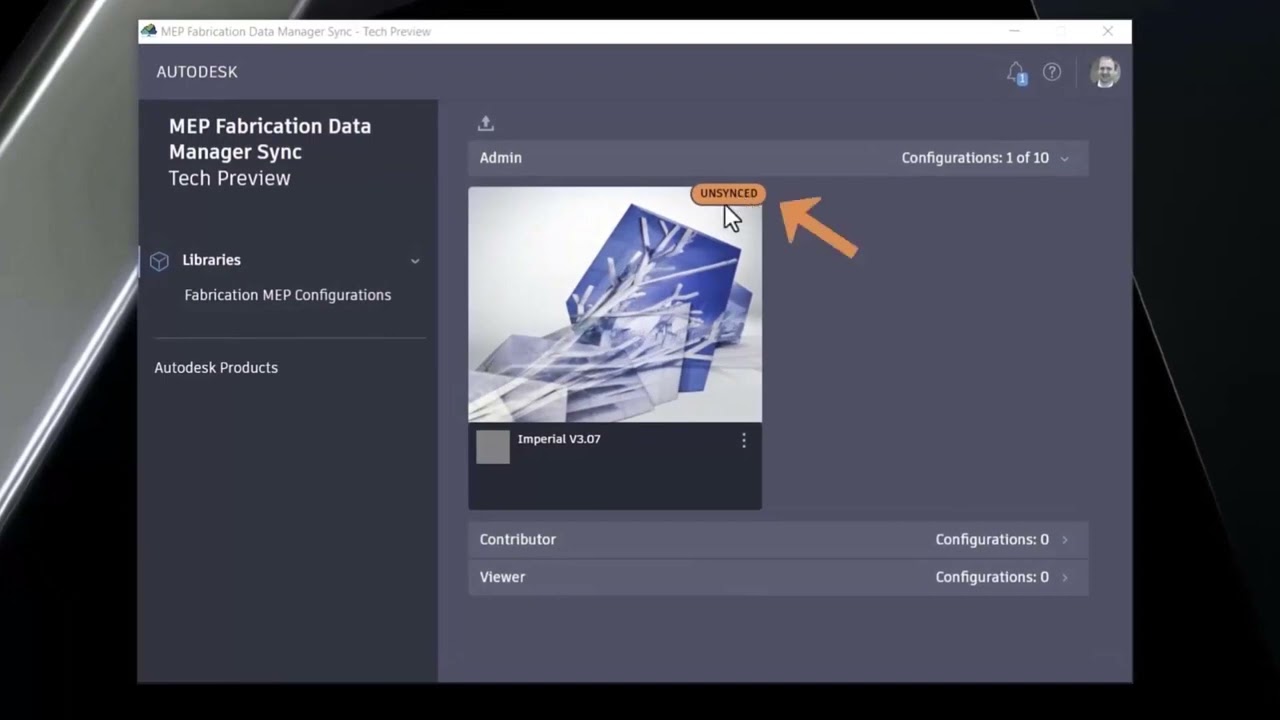The height and width of the screenshot is (720, 1280).
Task: Open Fabrication MEP Configurations
Action: point(287,295)
